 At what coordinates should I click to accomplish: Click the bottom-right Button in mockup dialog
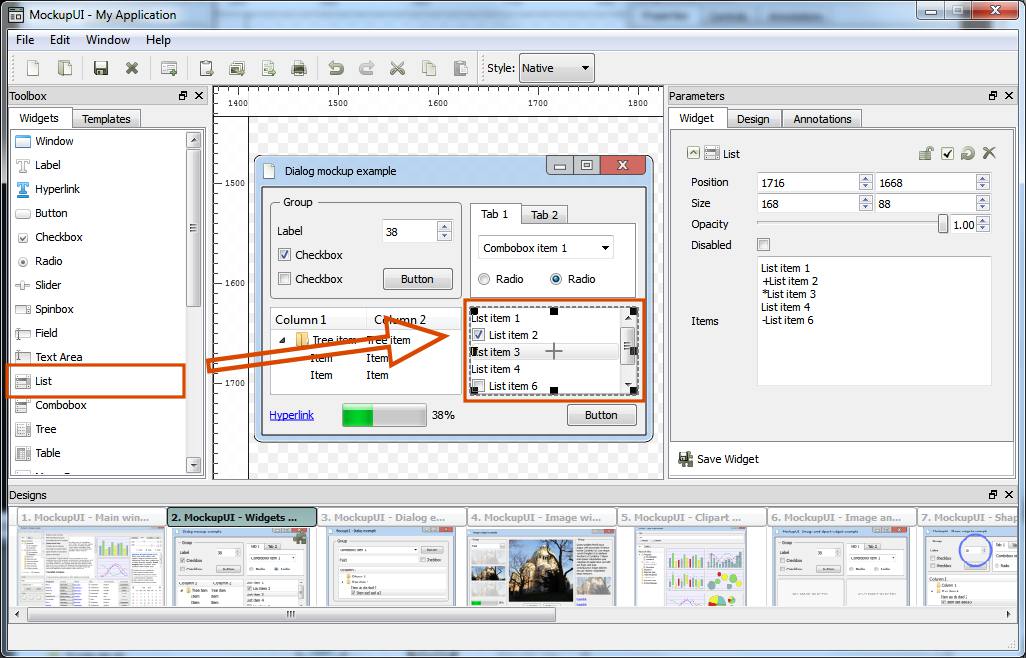pos(601,415)
